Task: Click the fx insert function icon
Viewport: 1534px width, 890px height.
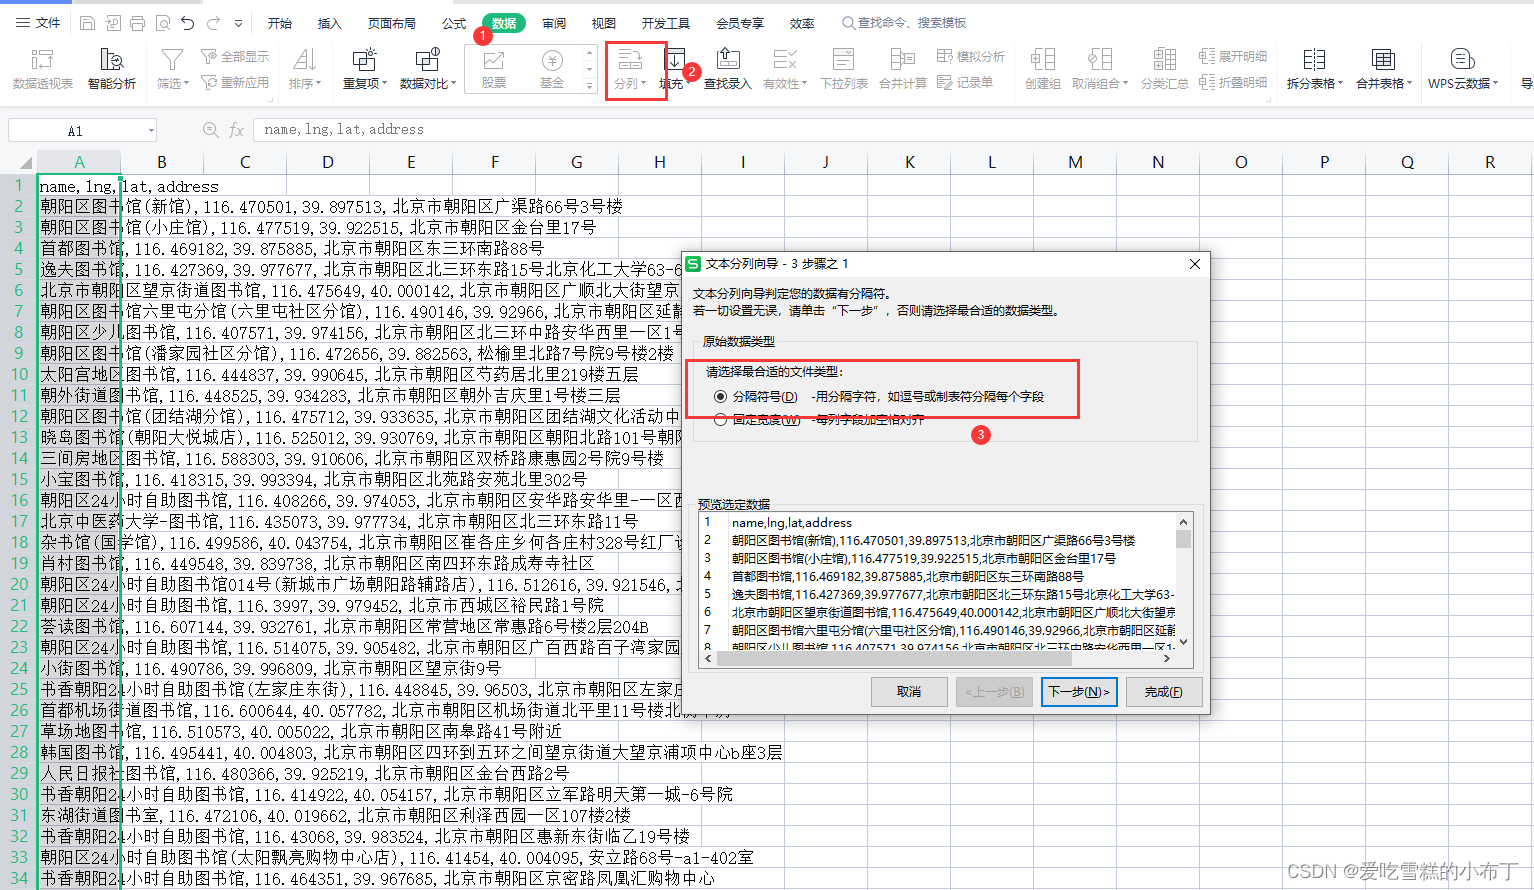Action: (x=237, y=130)
